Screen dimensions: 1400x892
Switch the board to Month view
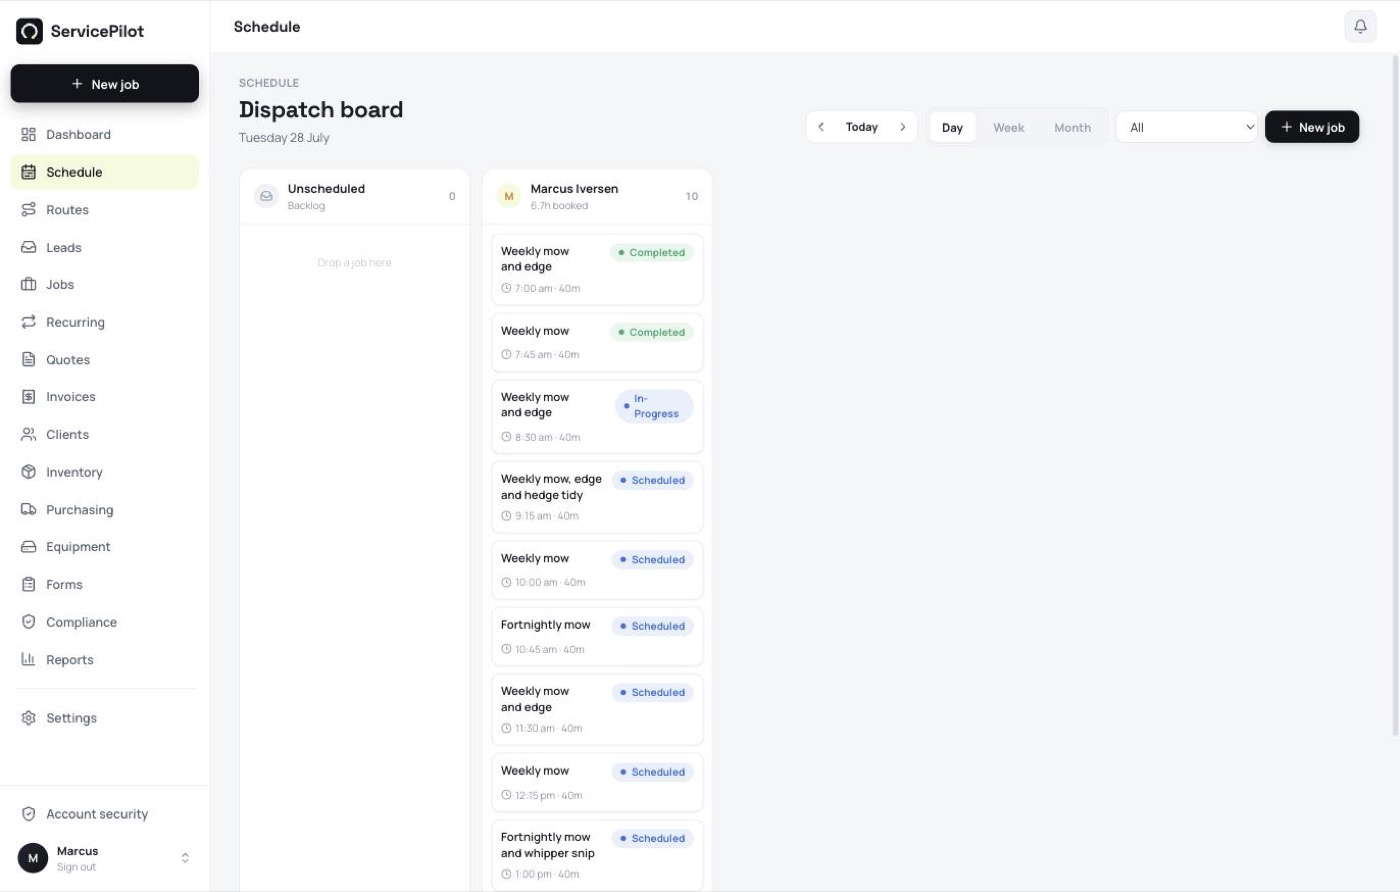point(1072,127)
